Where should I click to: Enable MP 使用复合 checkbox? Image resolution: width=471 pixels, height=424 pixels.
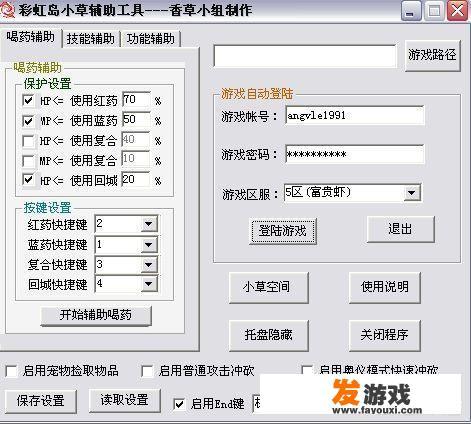(28, 161)
